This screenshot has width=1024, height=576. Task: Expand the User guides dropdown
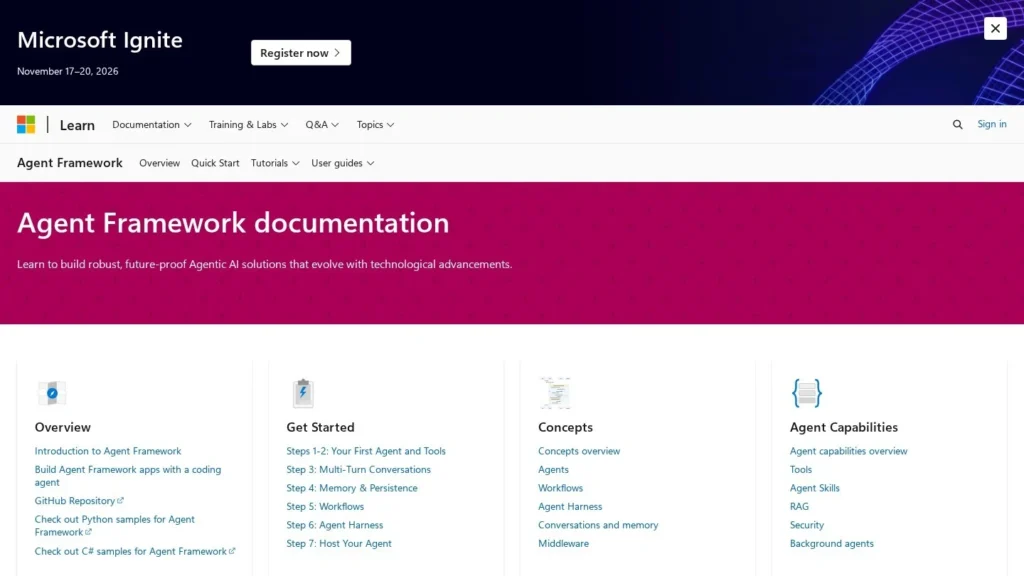(342, 163)
